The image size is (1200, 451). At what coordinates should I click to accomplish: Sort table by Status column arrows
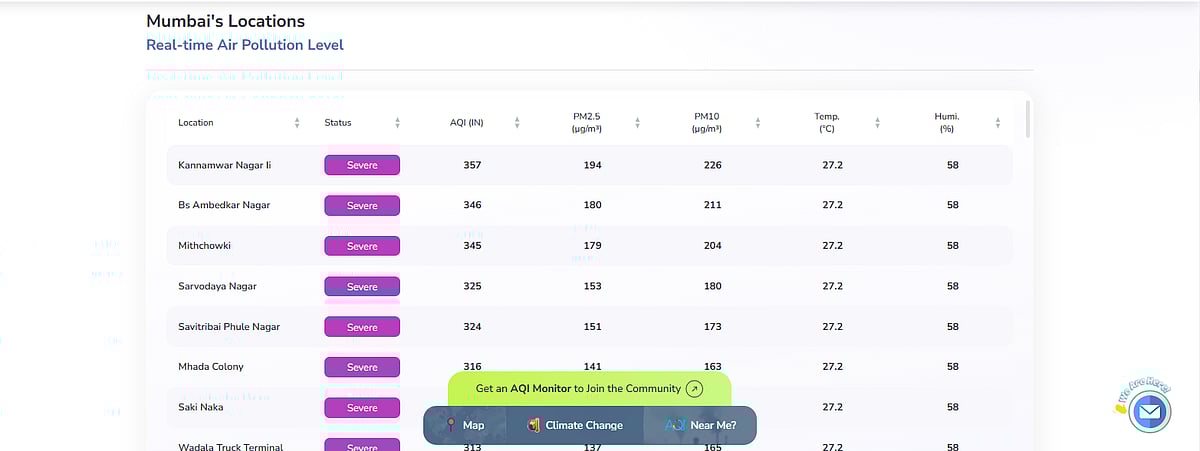[x=397, y=123]
